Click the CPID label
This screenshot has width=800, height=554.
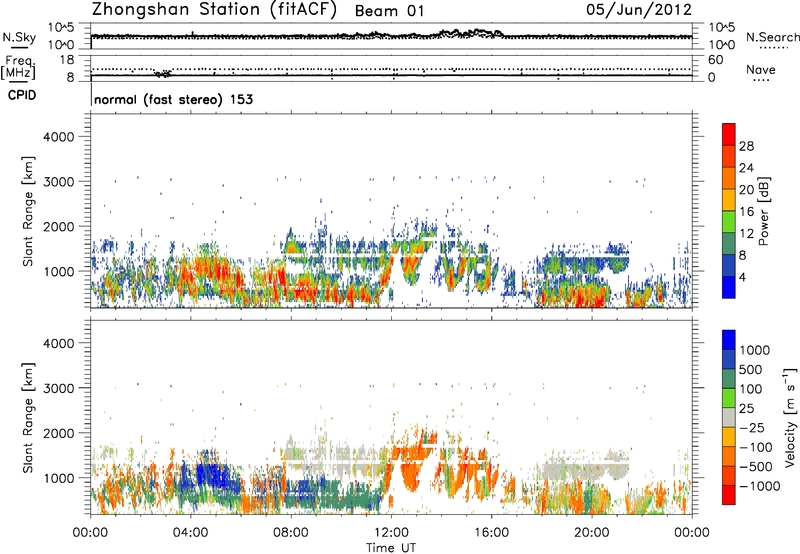22,95
